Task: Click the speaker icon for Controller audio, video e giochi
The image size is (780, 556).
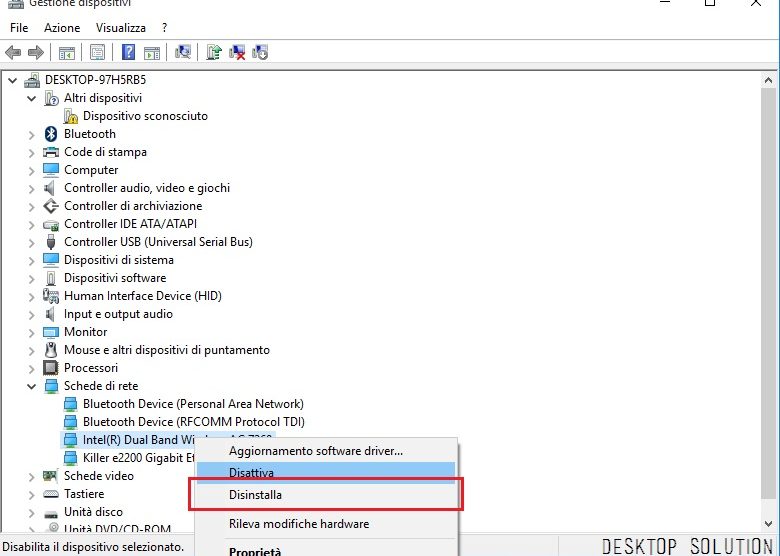Action: (49, 188)
